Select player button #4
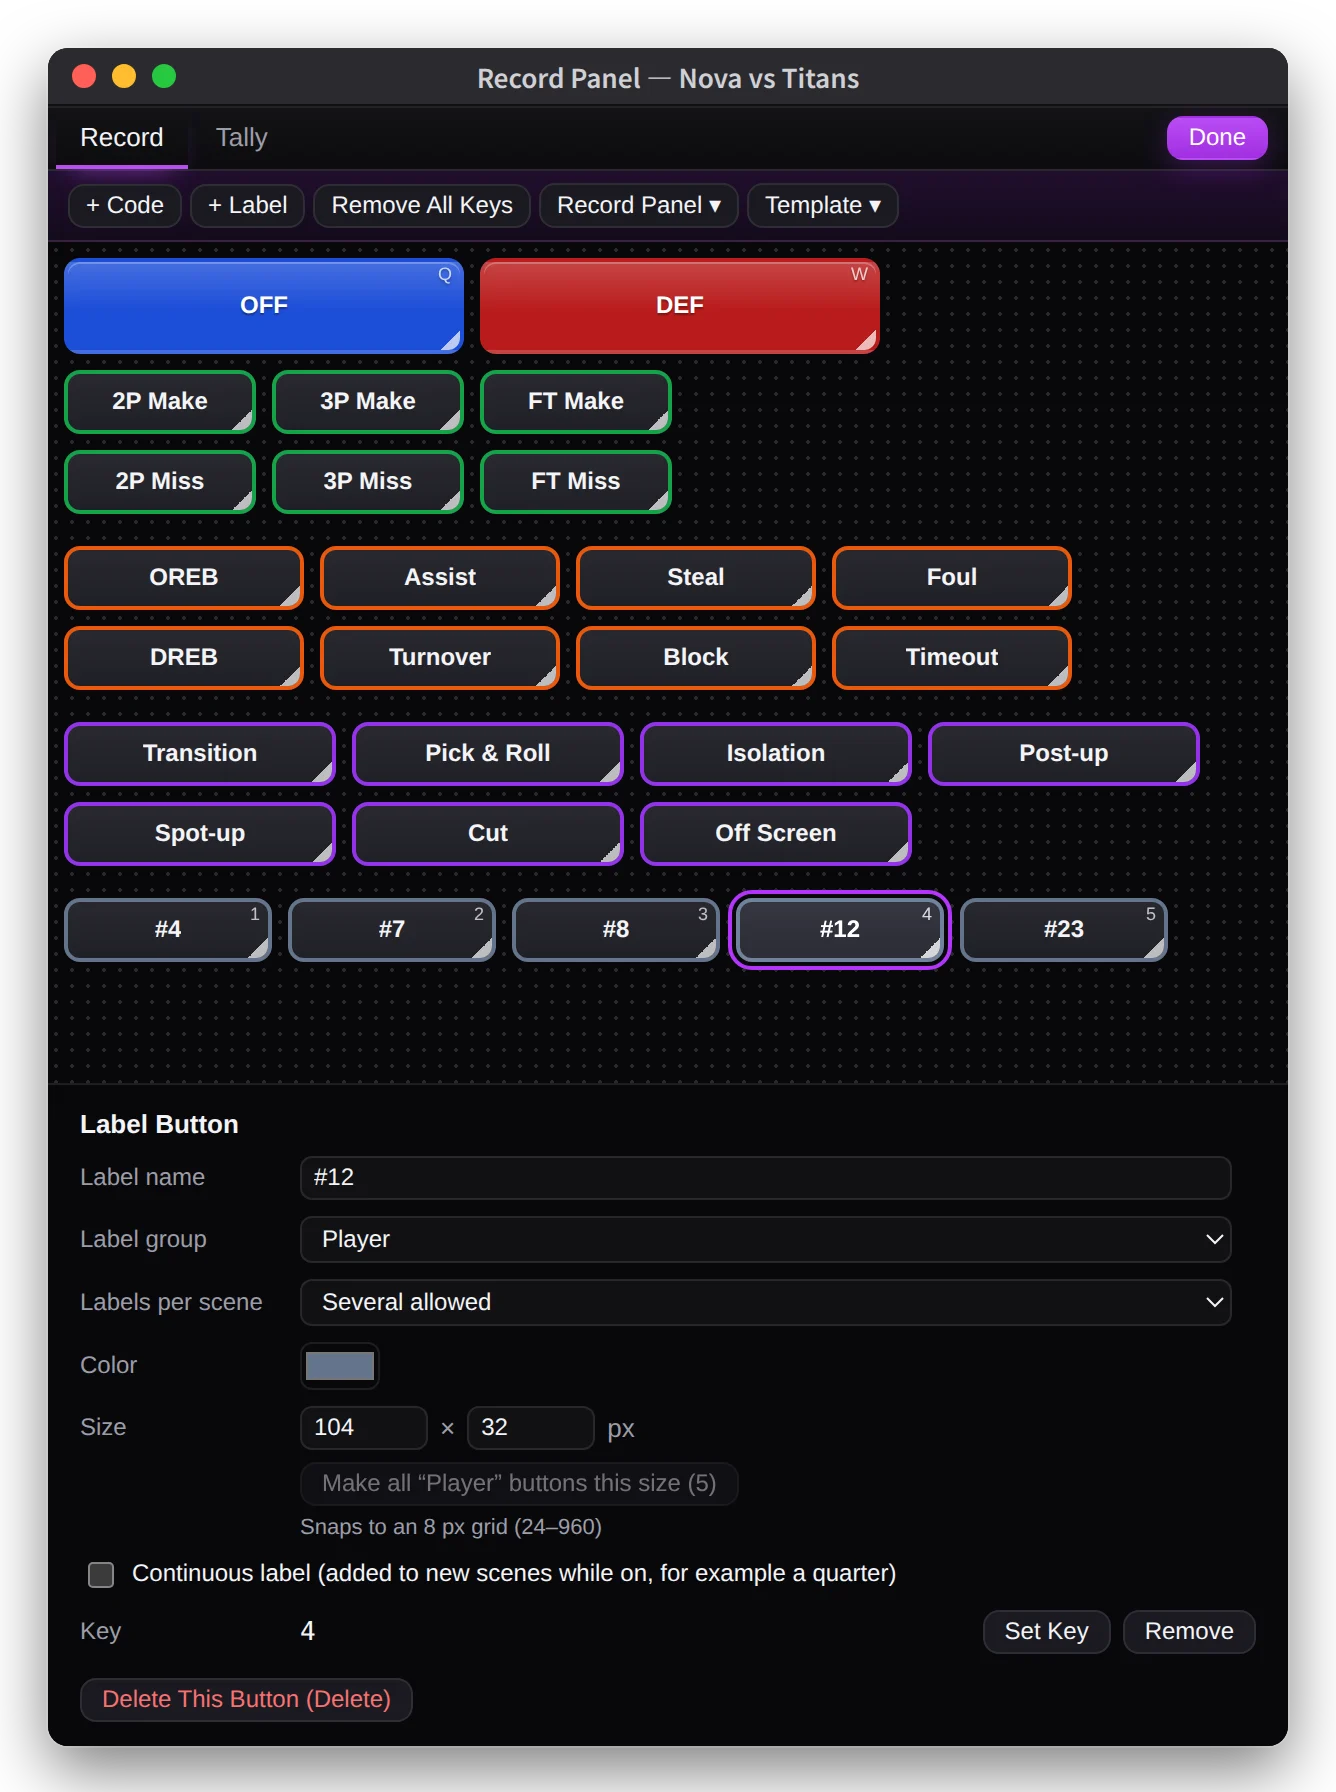Screen dimensions: 1336x1792 [168, 930]
